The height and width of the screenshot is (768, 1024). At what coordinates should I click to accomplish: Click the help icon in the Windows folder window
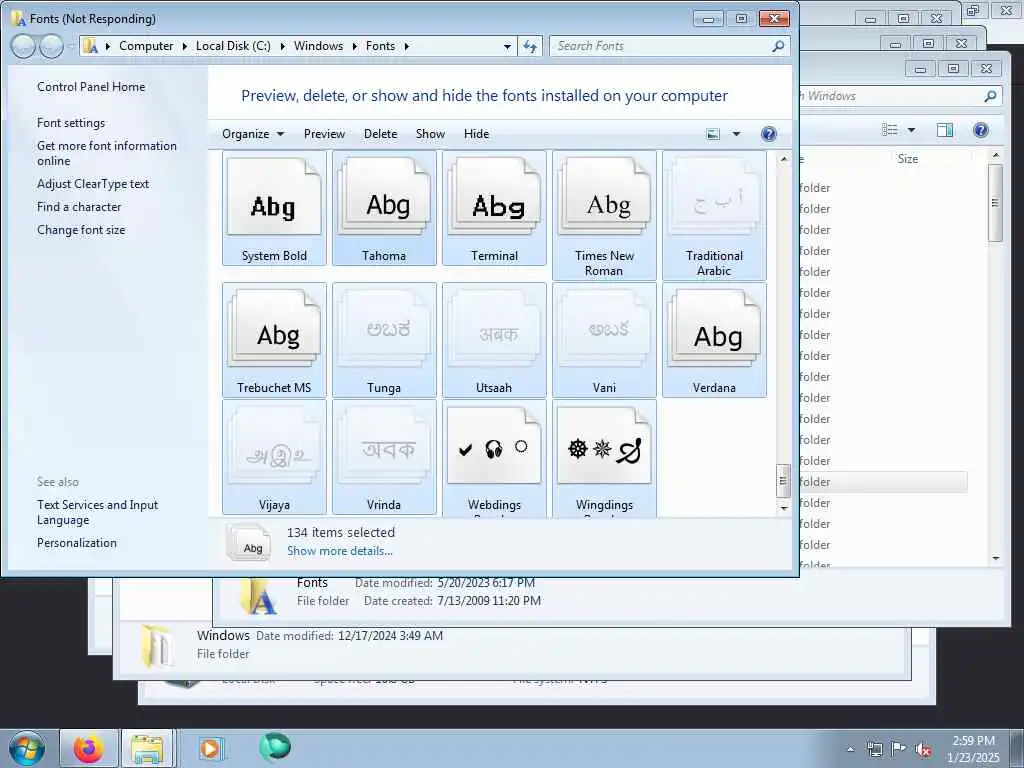point(980,130)
